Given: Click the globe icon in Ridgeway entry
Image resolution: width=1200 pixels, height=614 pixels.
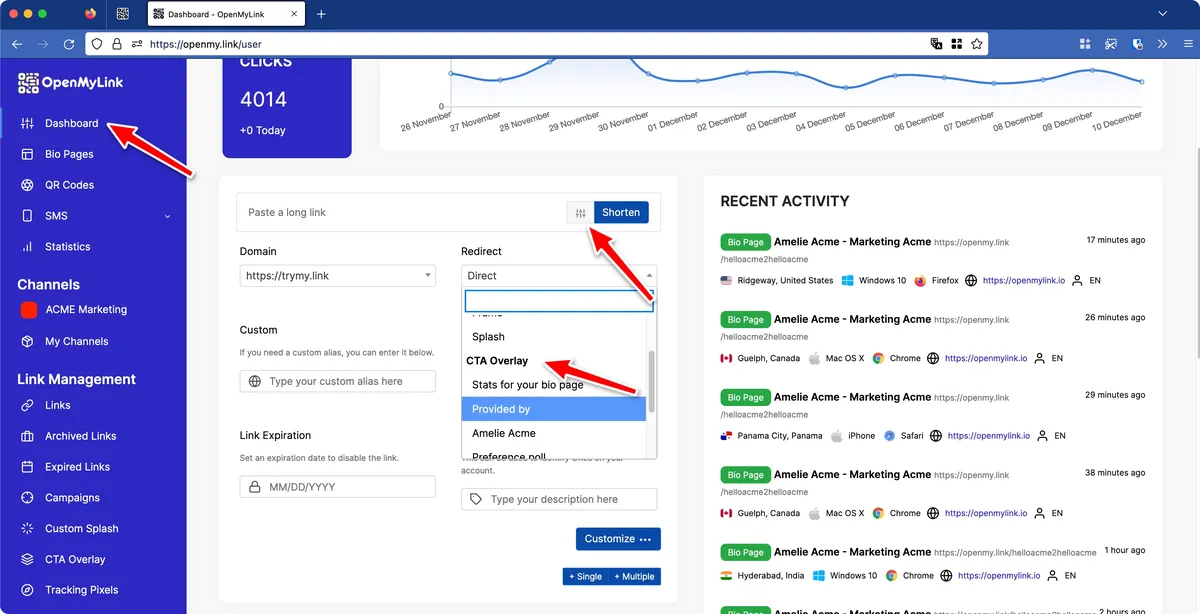Looking at the screenshot, I should pos(970,281).
